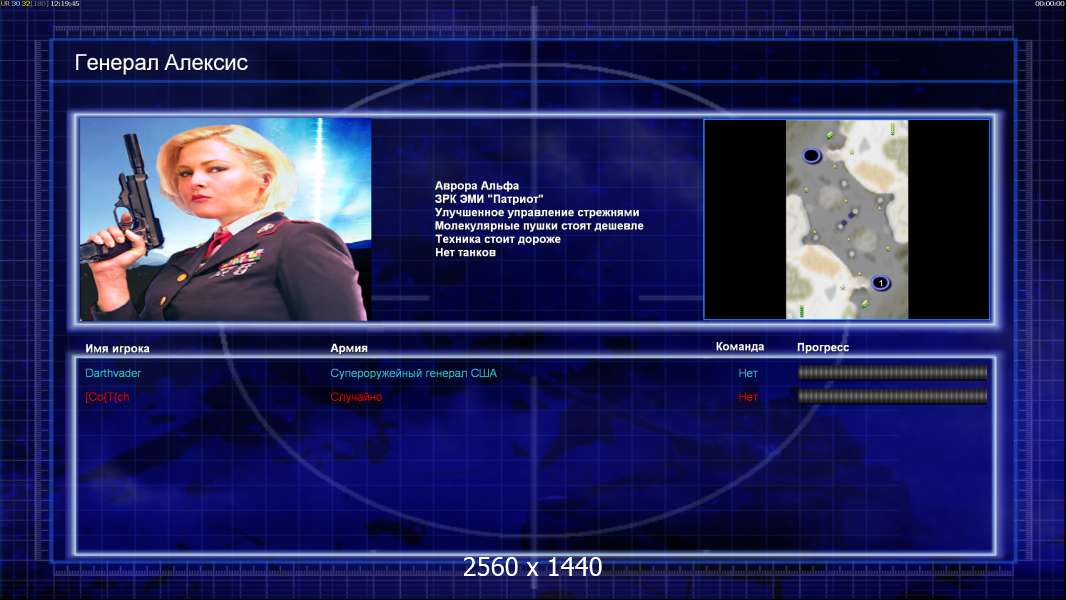The image size is (1066, 600).
Task: Click the text 'Техника стоит дороже'
Action: (498, 239)
